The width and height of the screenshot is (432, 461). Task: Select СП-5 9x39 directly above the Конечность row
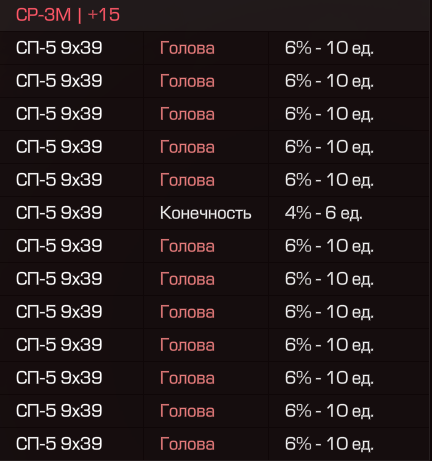tap(59, 180)
